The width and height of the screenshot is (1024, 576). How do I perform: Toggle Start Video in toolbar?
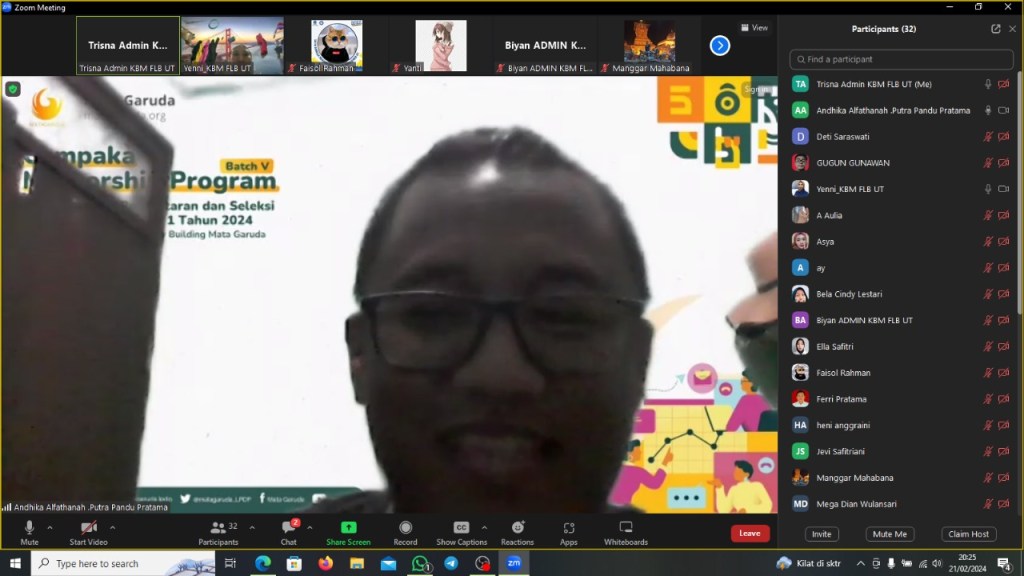click(88, 531)
